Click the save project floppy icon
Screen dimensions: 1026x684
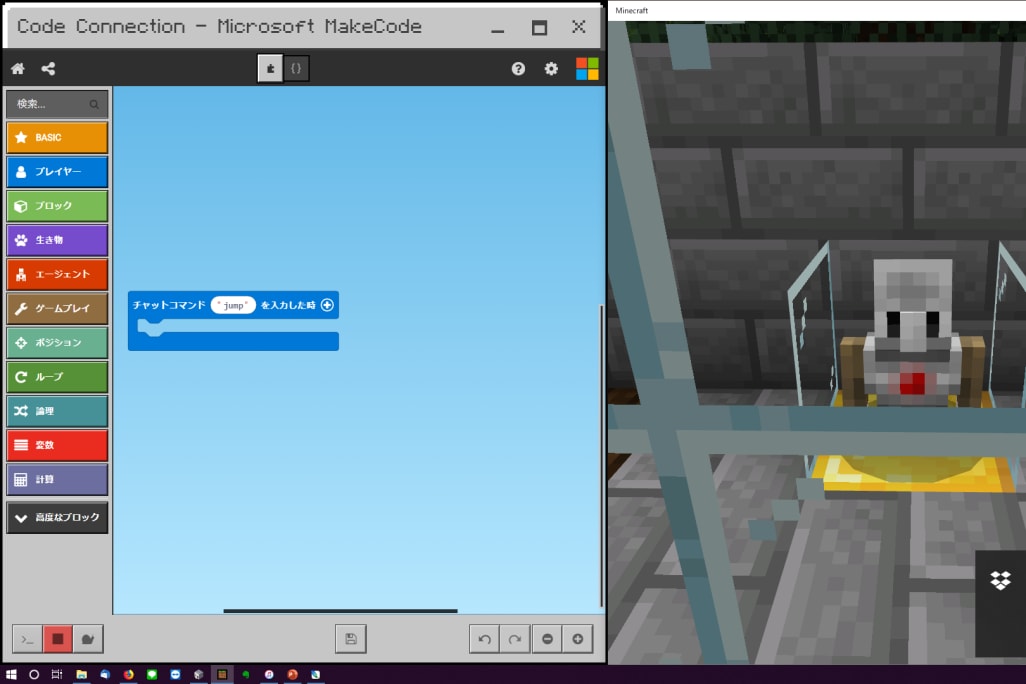coord(350,639)
